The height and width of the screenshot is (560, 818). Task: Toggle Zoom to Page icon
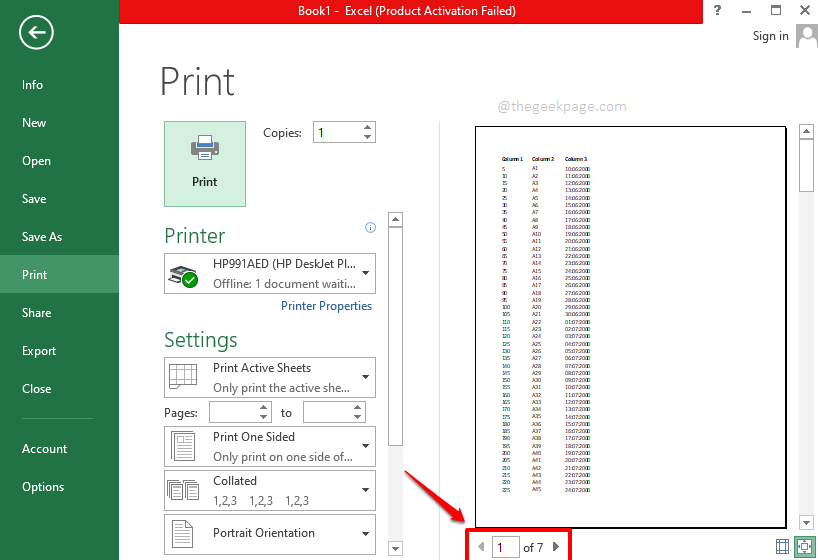(804, 546)
